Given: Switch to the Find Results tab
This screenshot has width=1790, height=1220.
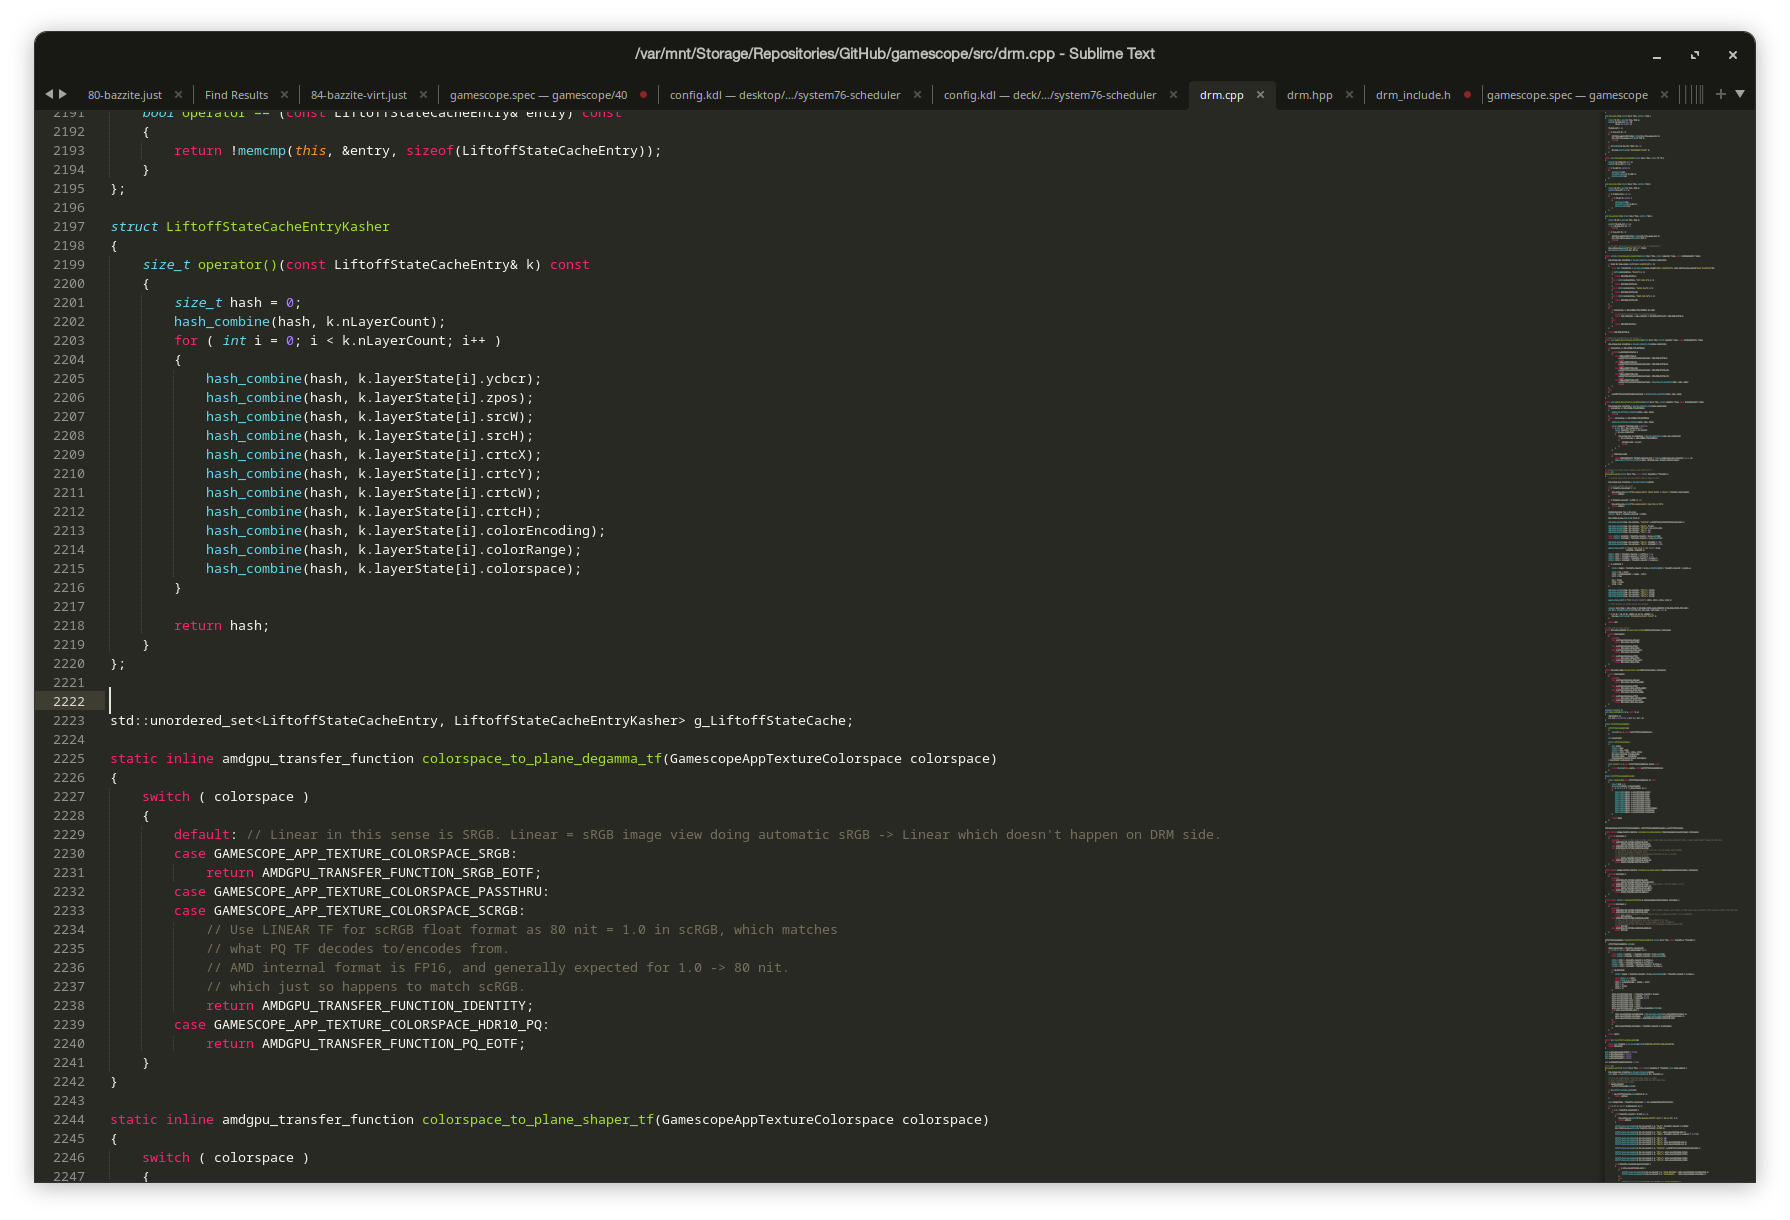Looking at the screenshot, I should pos(236,95).
